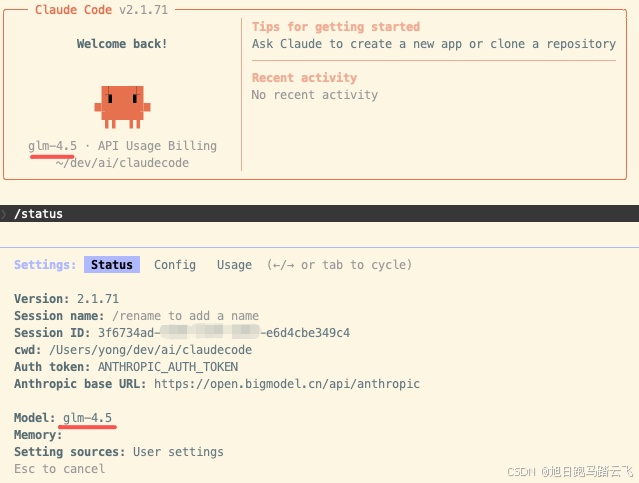639x483 pixels.
Task: Click the Model value 'glm-4.5'
Action: tap(87, 418)
